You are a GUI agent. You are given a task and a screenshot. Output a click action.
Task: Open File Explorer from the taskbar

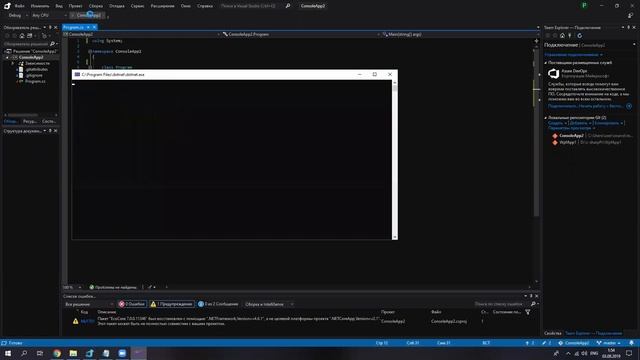click(x=73, y=353)
